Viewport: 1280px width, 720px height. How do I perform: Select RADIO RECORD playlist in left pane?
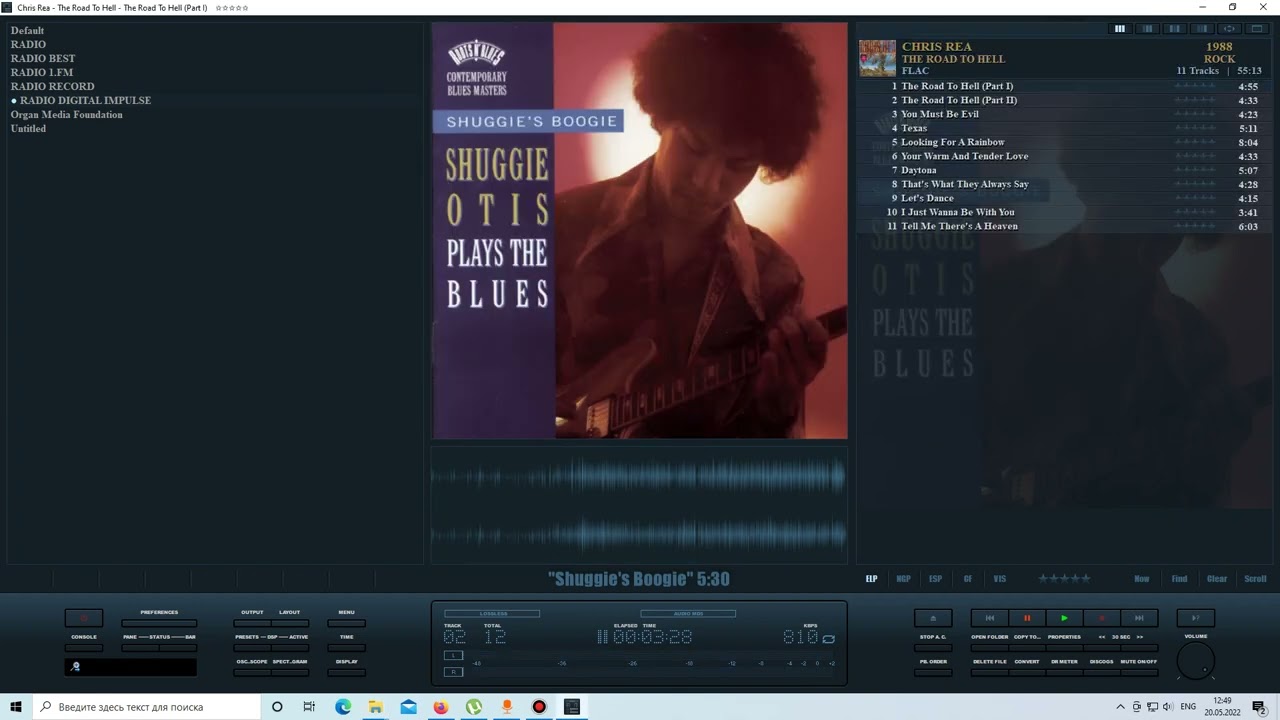pos(53,86)
